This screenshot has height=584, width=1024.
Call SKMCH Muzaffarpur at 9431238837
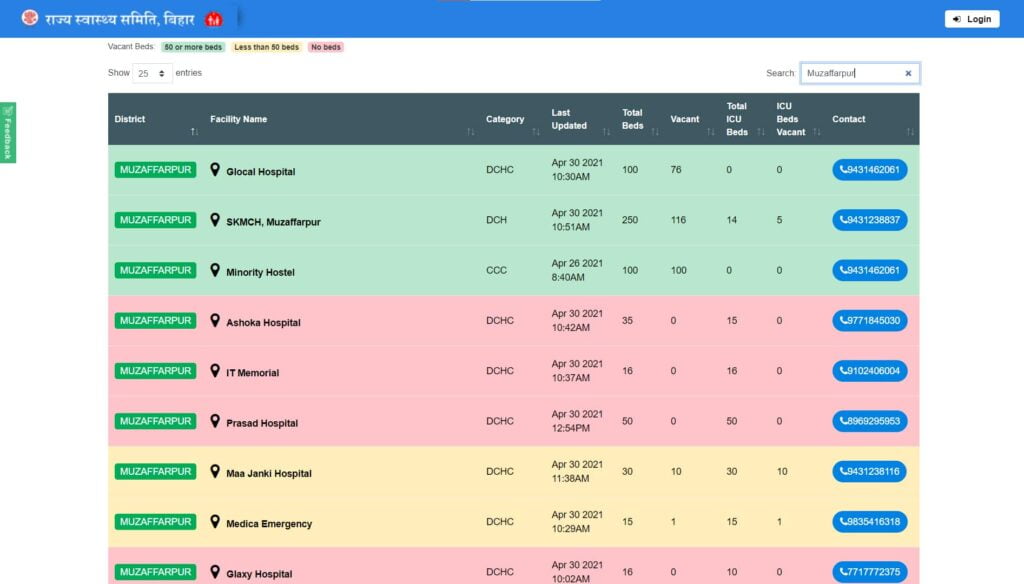coord(869,219)
